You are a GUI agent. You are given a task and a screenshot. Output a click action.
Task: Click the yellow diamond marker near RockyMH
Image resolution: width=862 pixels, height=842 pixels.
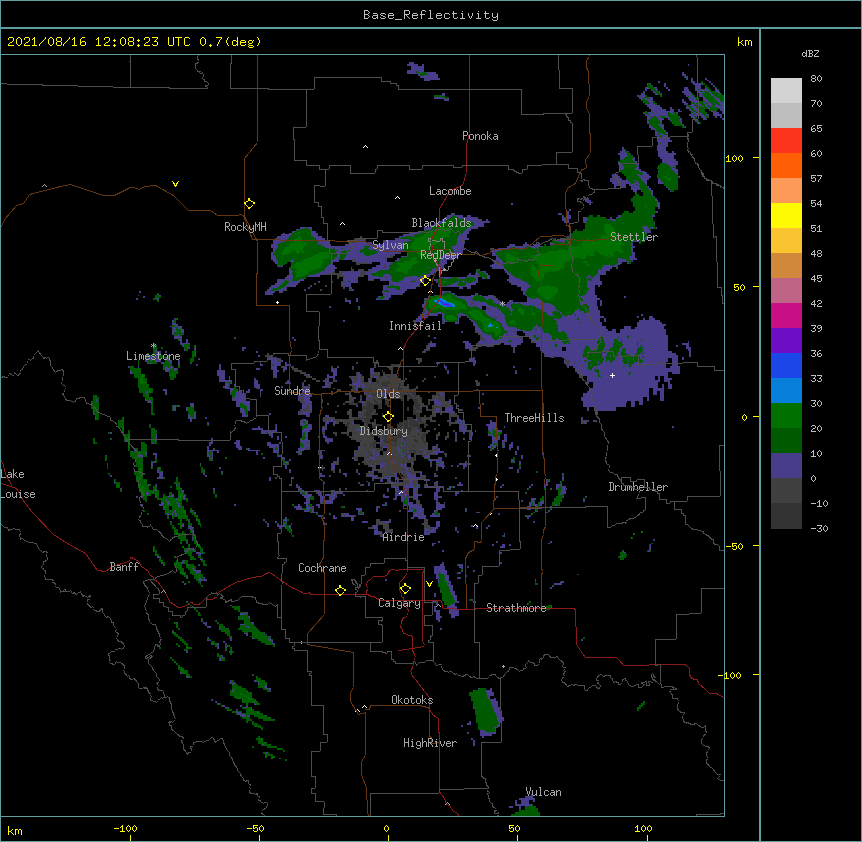click(x=249, y=203)
